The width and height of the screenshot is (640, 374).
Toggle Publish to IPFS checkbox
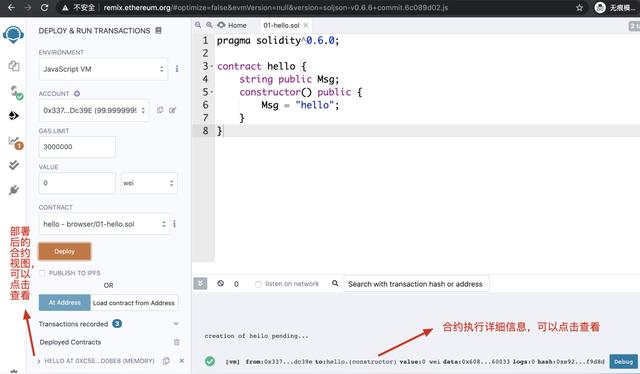pos(42,273)
